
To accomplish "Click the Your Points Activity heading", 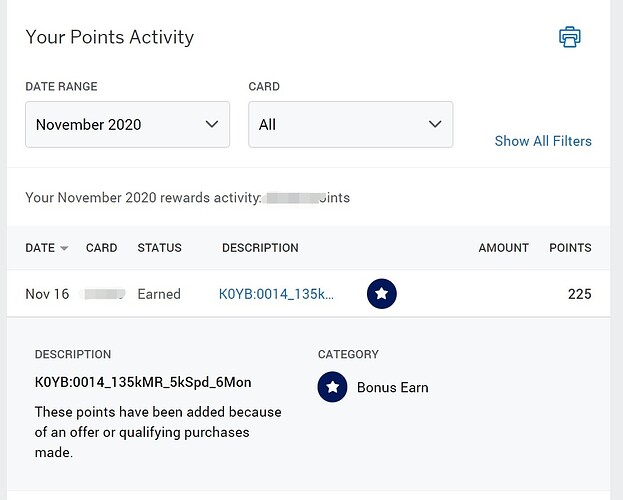I will 109,38.
